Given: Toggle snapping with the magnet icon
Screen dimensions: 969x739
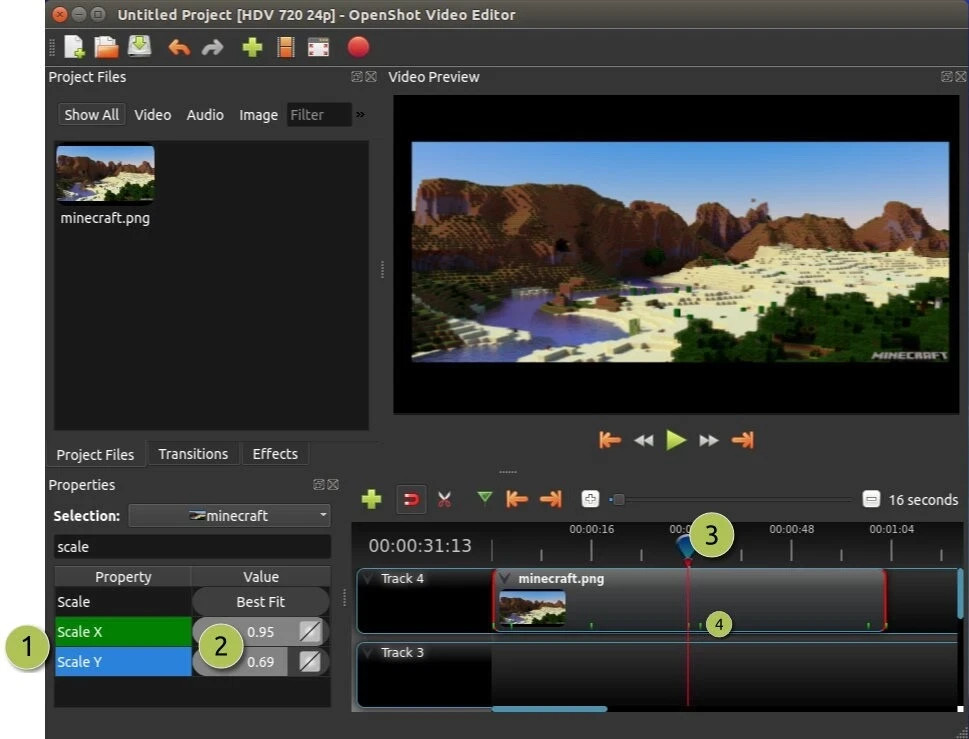Looking at the screenshot, I should [411, 499].
